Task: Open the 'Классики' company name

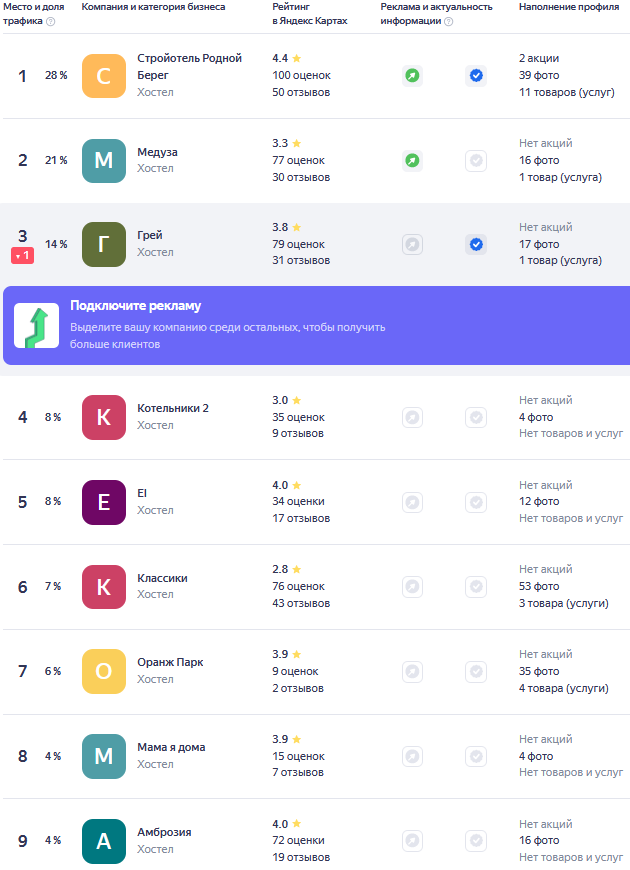Action: coord(163,578)
